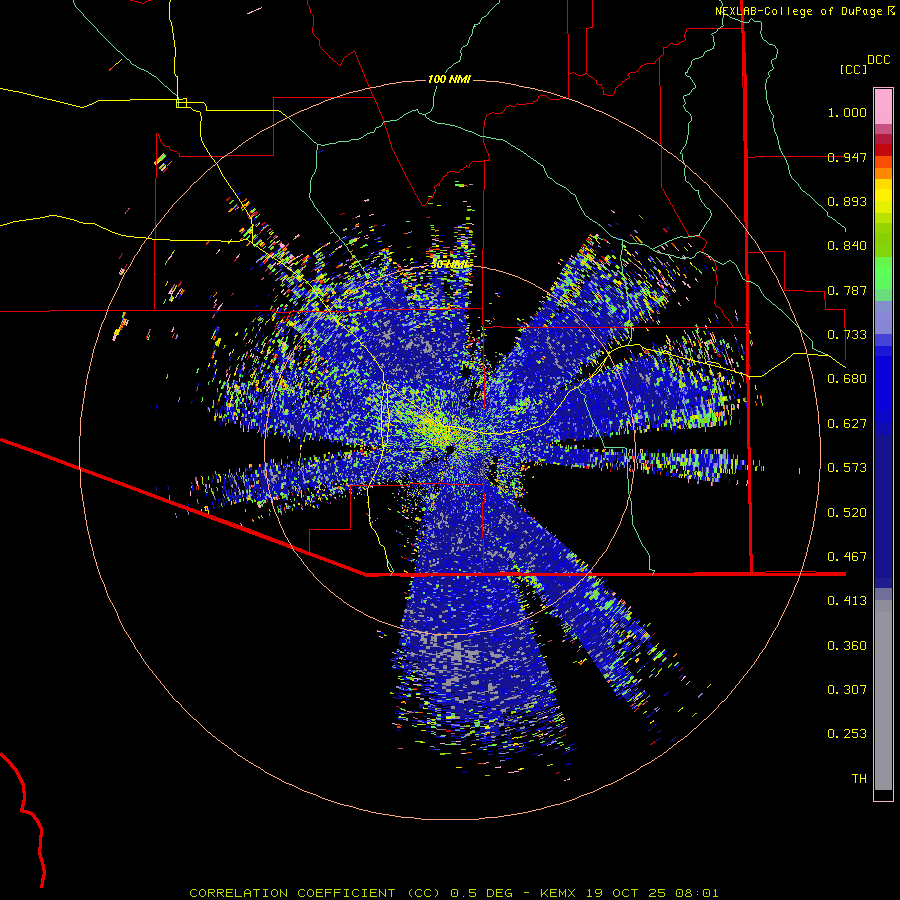Click the 0.520 scale value
The image size is (900, 900).
847,513
